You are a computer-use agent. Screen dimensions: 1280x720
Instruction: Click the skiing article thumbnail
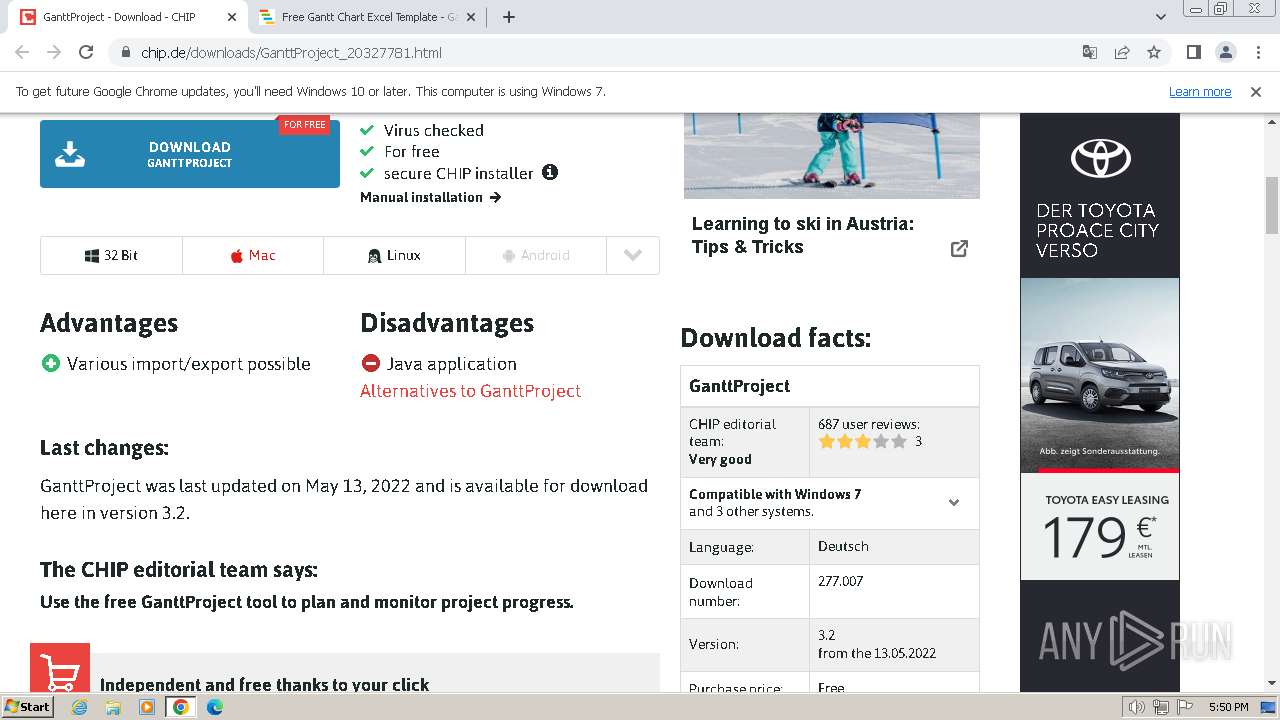pyautogui.click(x=832, y=156)
